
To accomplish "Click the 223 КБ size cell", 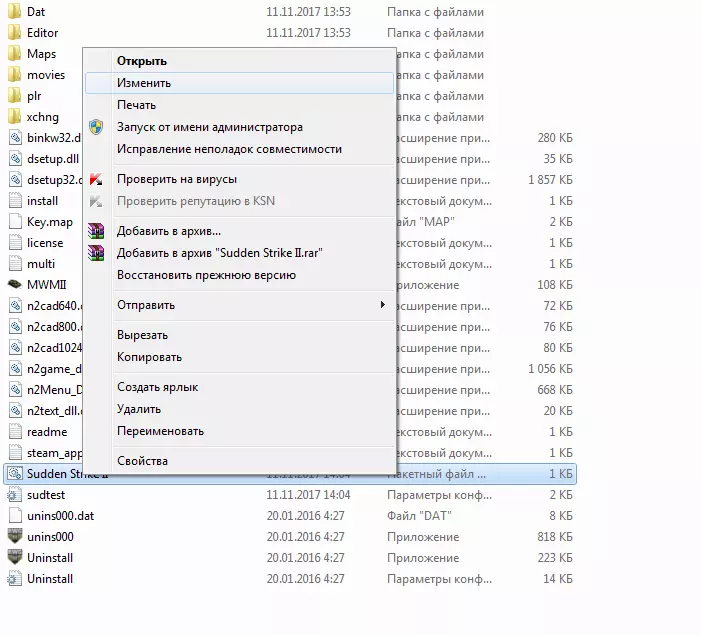I will (x=555, y=558).
